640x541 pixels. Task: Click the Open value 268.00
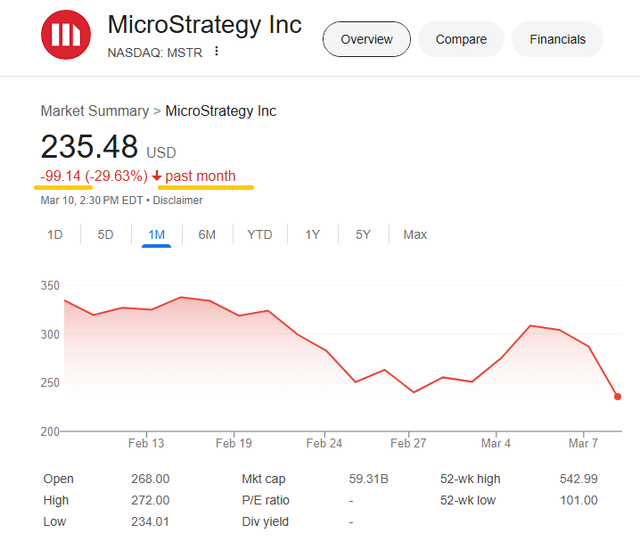[x=150, y=479]
